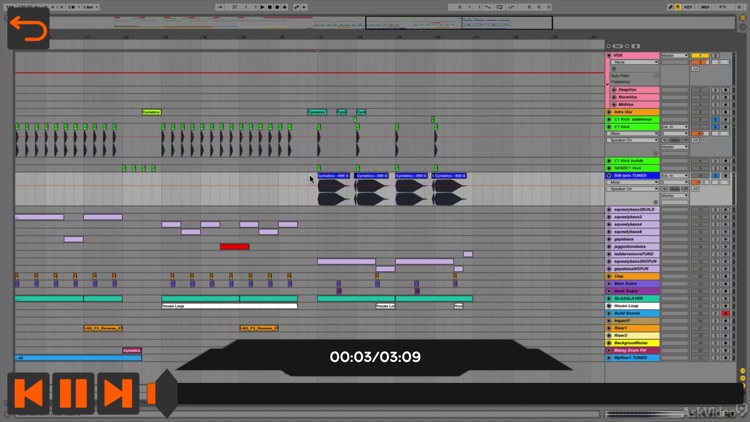Viewport: 750px width, 422px height.
Task: Unfold the House Loop track
Action: [609, 306]
